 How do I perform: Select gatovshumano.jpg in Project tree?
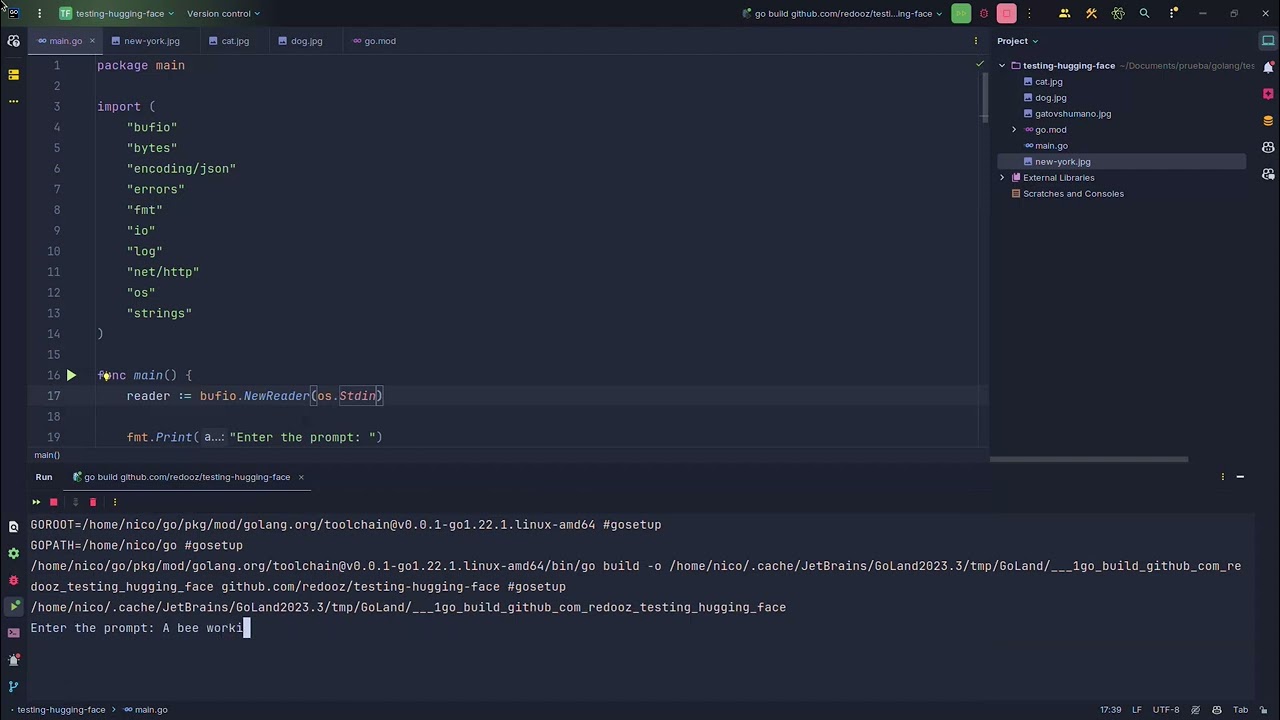click(1072, 113)
